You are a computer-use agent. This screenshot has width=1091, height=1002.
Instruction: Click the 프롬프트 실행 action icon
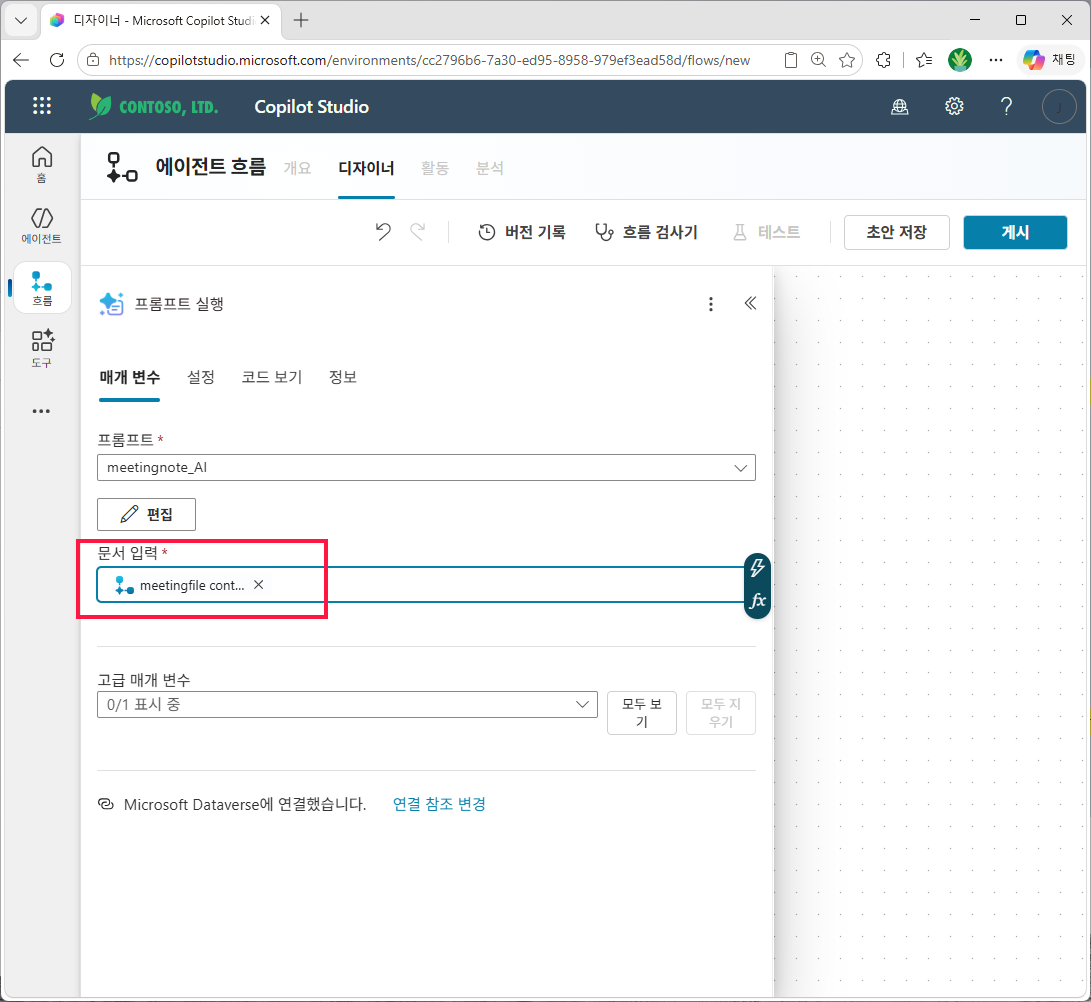[111, 304]
